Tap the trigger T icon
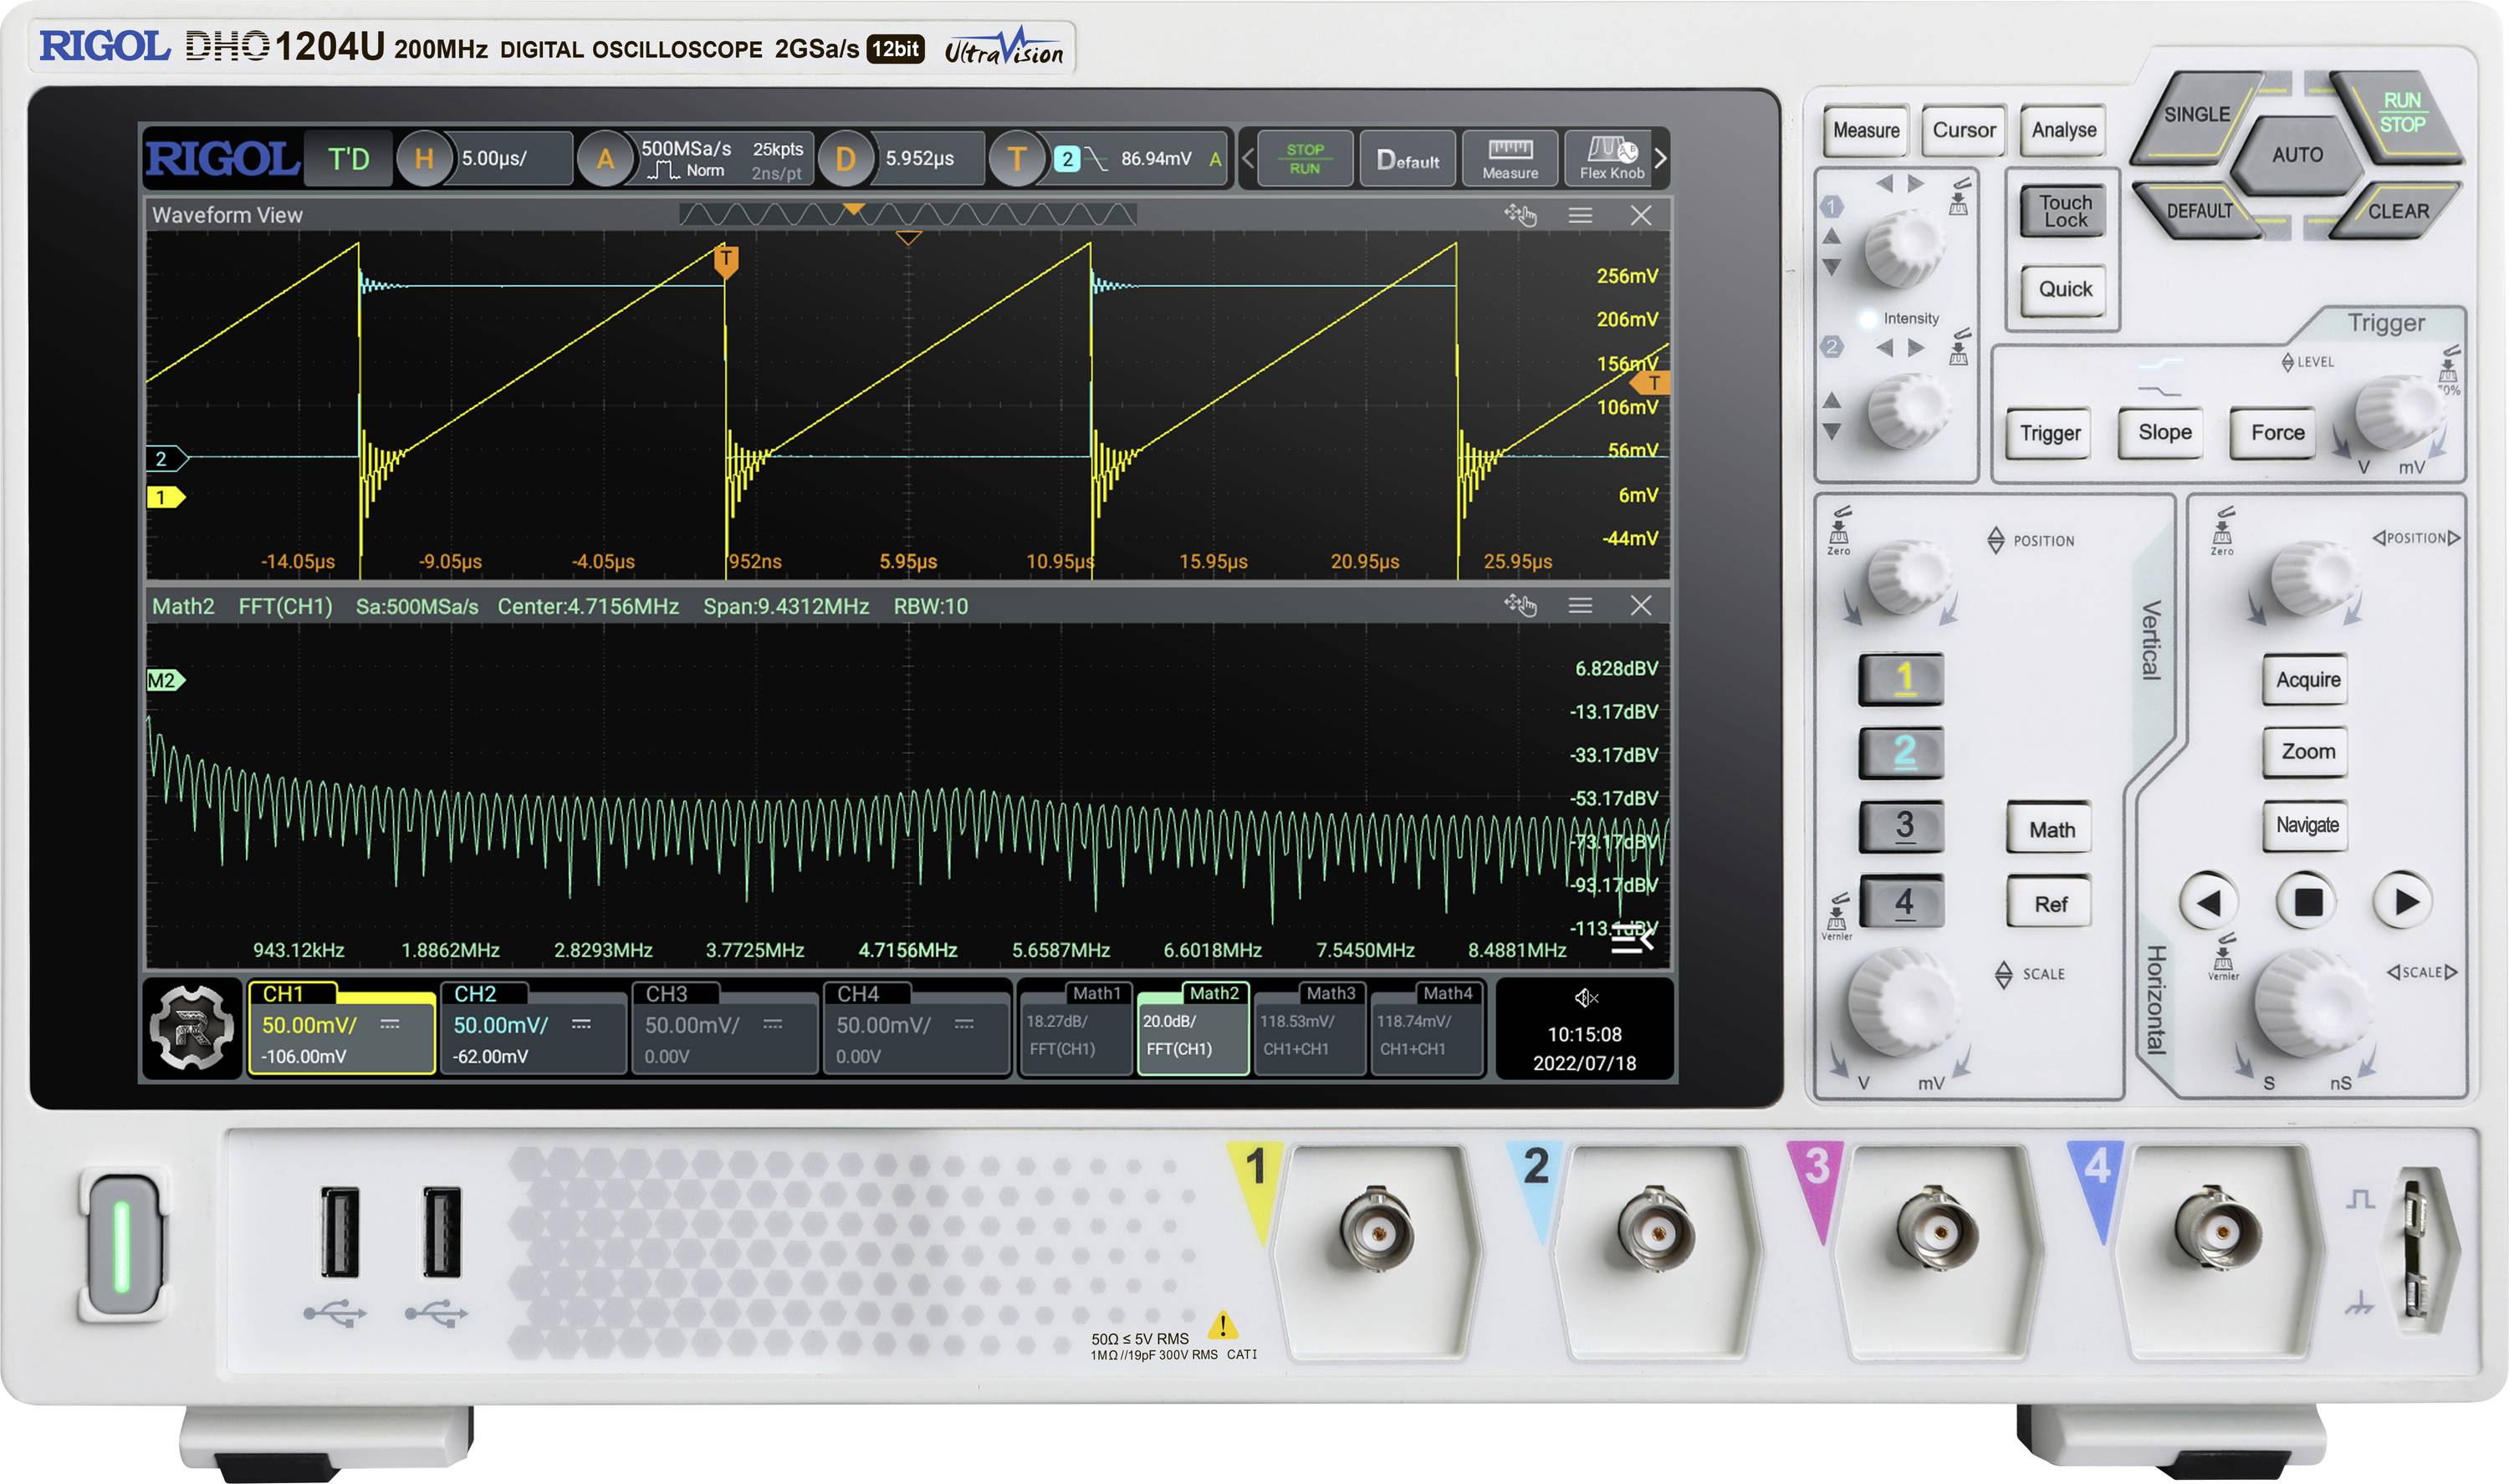2509x1484 pixels. pyautogui.click(x=1018, y=160)
